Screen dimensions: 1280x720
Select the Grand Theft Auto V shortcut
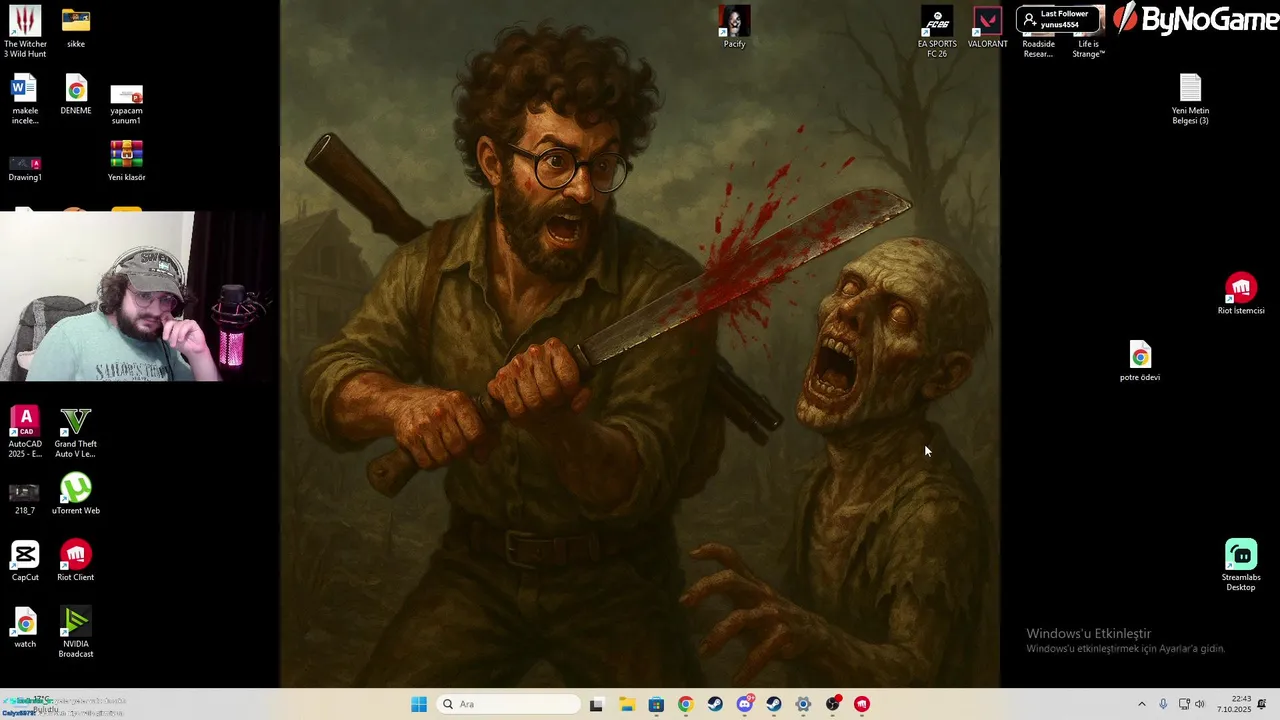pos(76,432)
